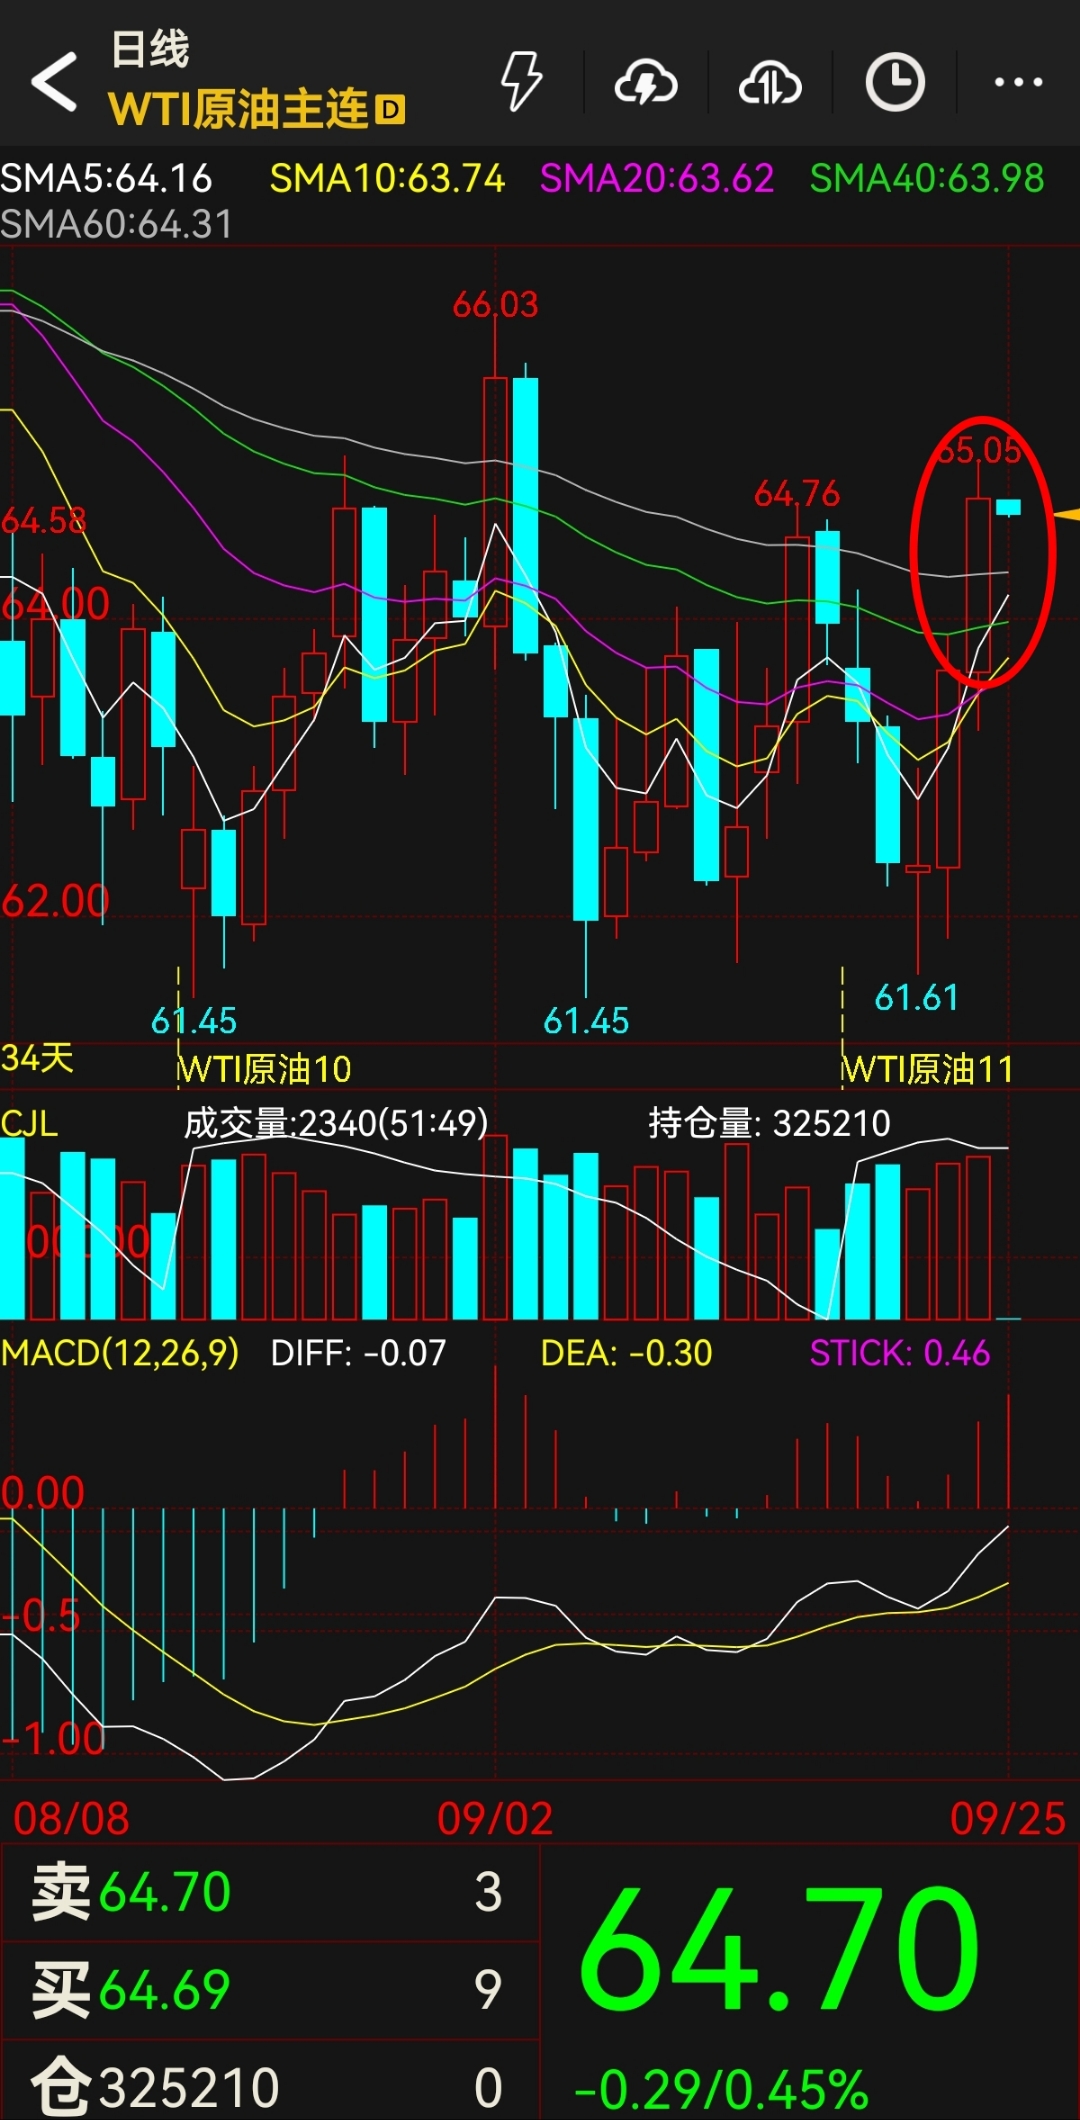Tap the 卖 64.70 sell quote row
1080x2120 pixels.
[270, 1892]
